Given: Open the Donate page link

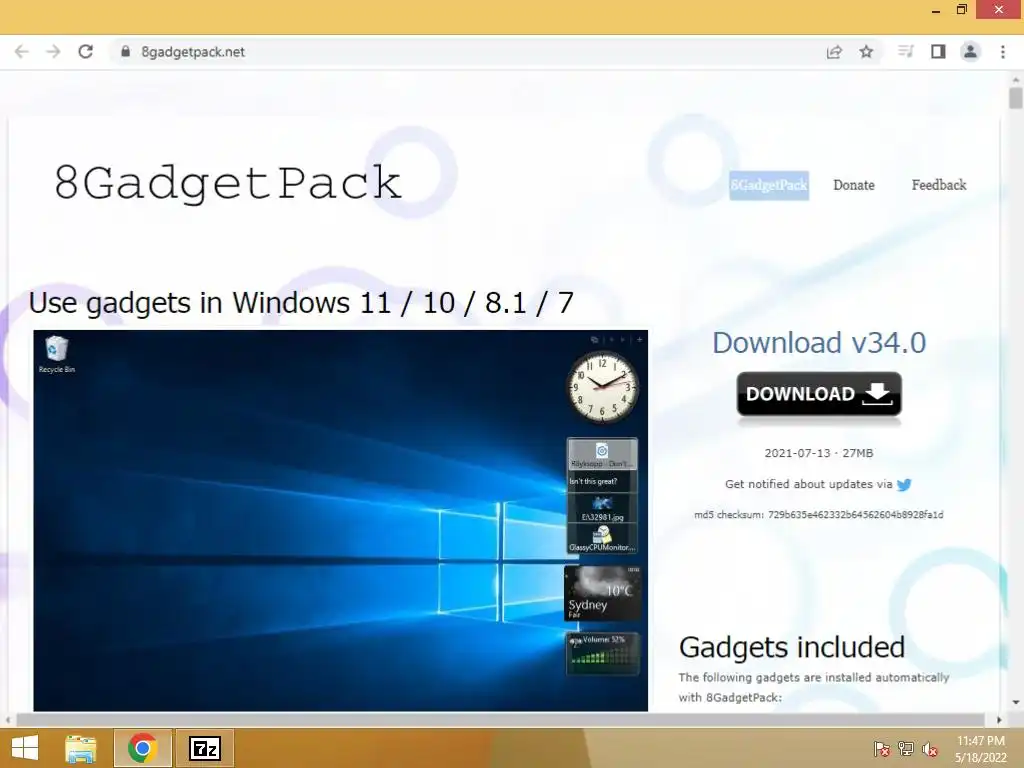Looking at the screenshot, I should pos(854,185).
